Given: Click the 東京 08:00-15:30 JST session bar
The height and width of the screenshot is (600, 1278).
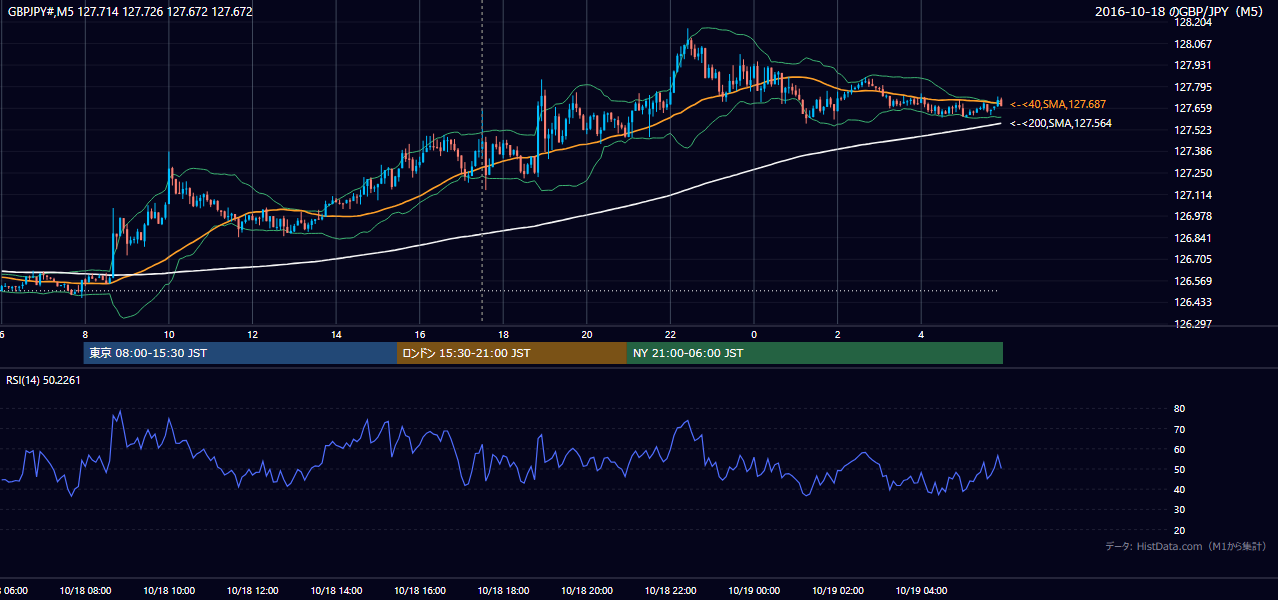Looking at the screenshot, I should pyautogui.click(x=240, y=353).
